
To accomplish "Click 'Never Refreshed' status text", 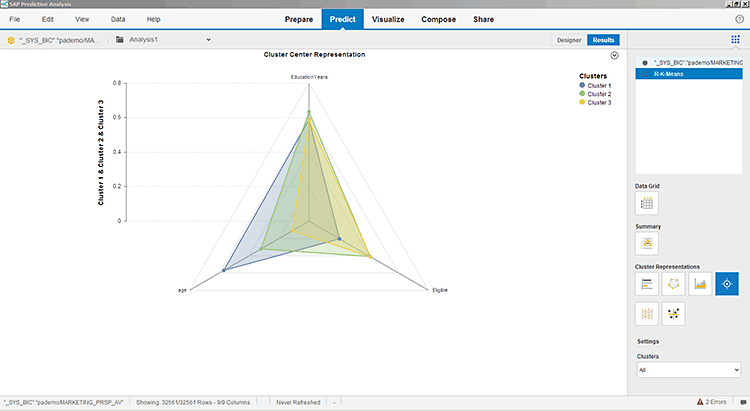I will pyautogui.click(x=298, y=402).
